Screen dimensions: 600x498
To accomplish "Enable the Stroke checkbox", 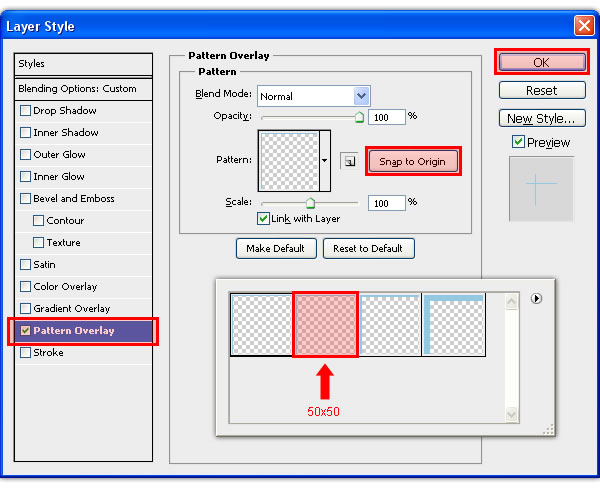I will tap(25, 353).
